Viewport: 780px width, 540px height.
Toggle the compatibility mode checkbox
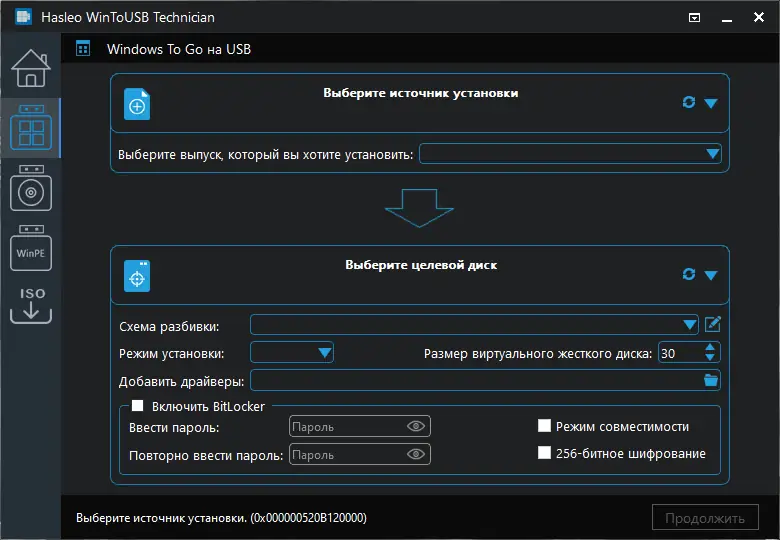pyautogui.click(x=545, y=426)
